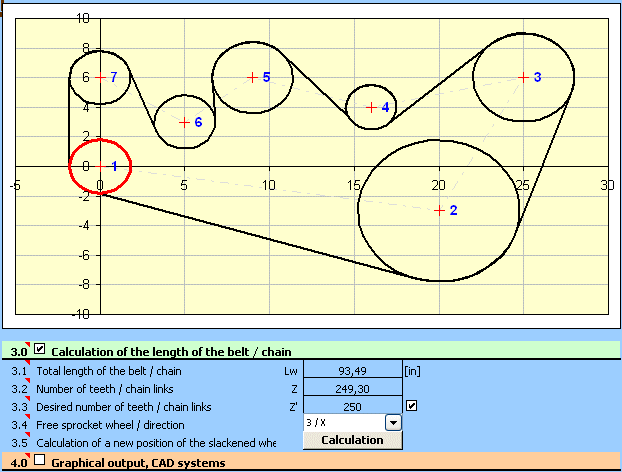
Task: Select pulley 6 center marker
Action: [x=184, y=122]
